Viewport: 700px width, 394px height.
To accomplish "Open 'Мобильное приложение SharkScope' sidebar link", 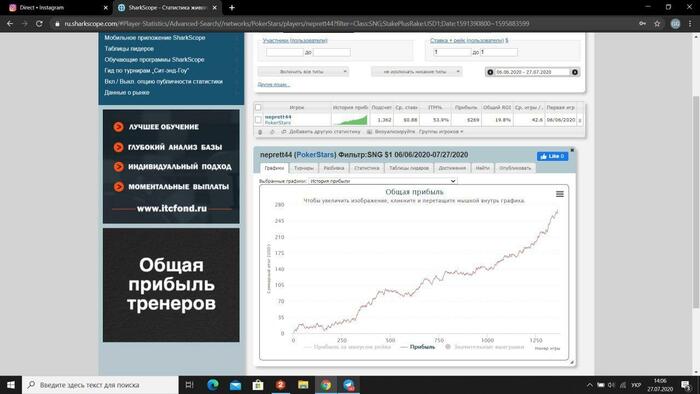I will 155,37.
